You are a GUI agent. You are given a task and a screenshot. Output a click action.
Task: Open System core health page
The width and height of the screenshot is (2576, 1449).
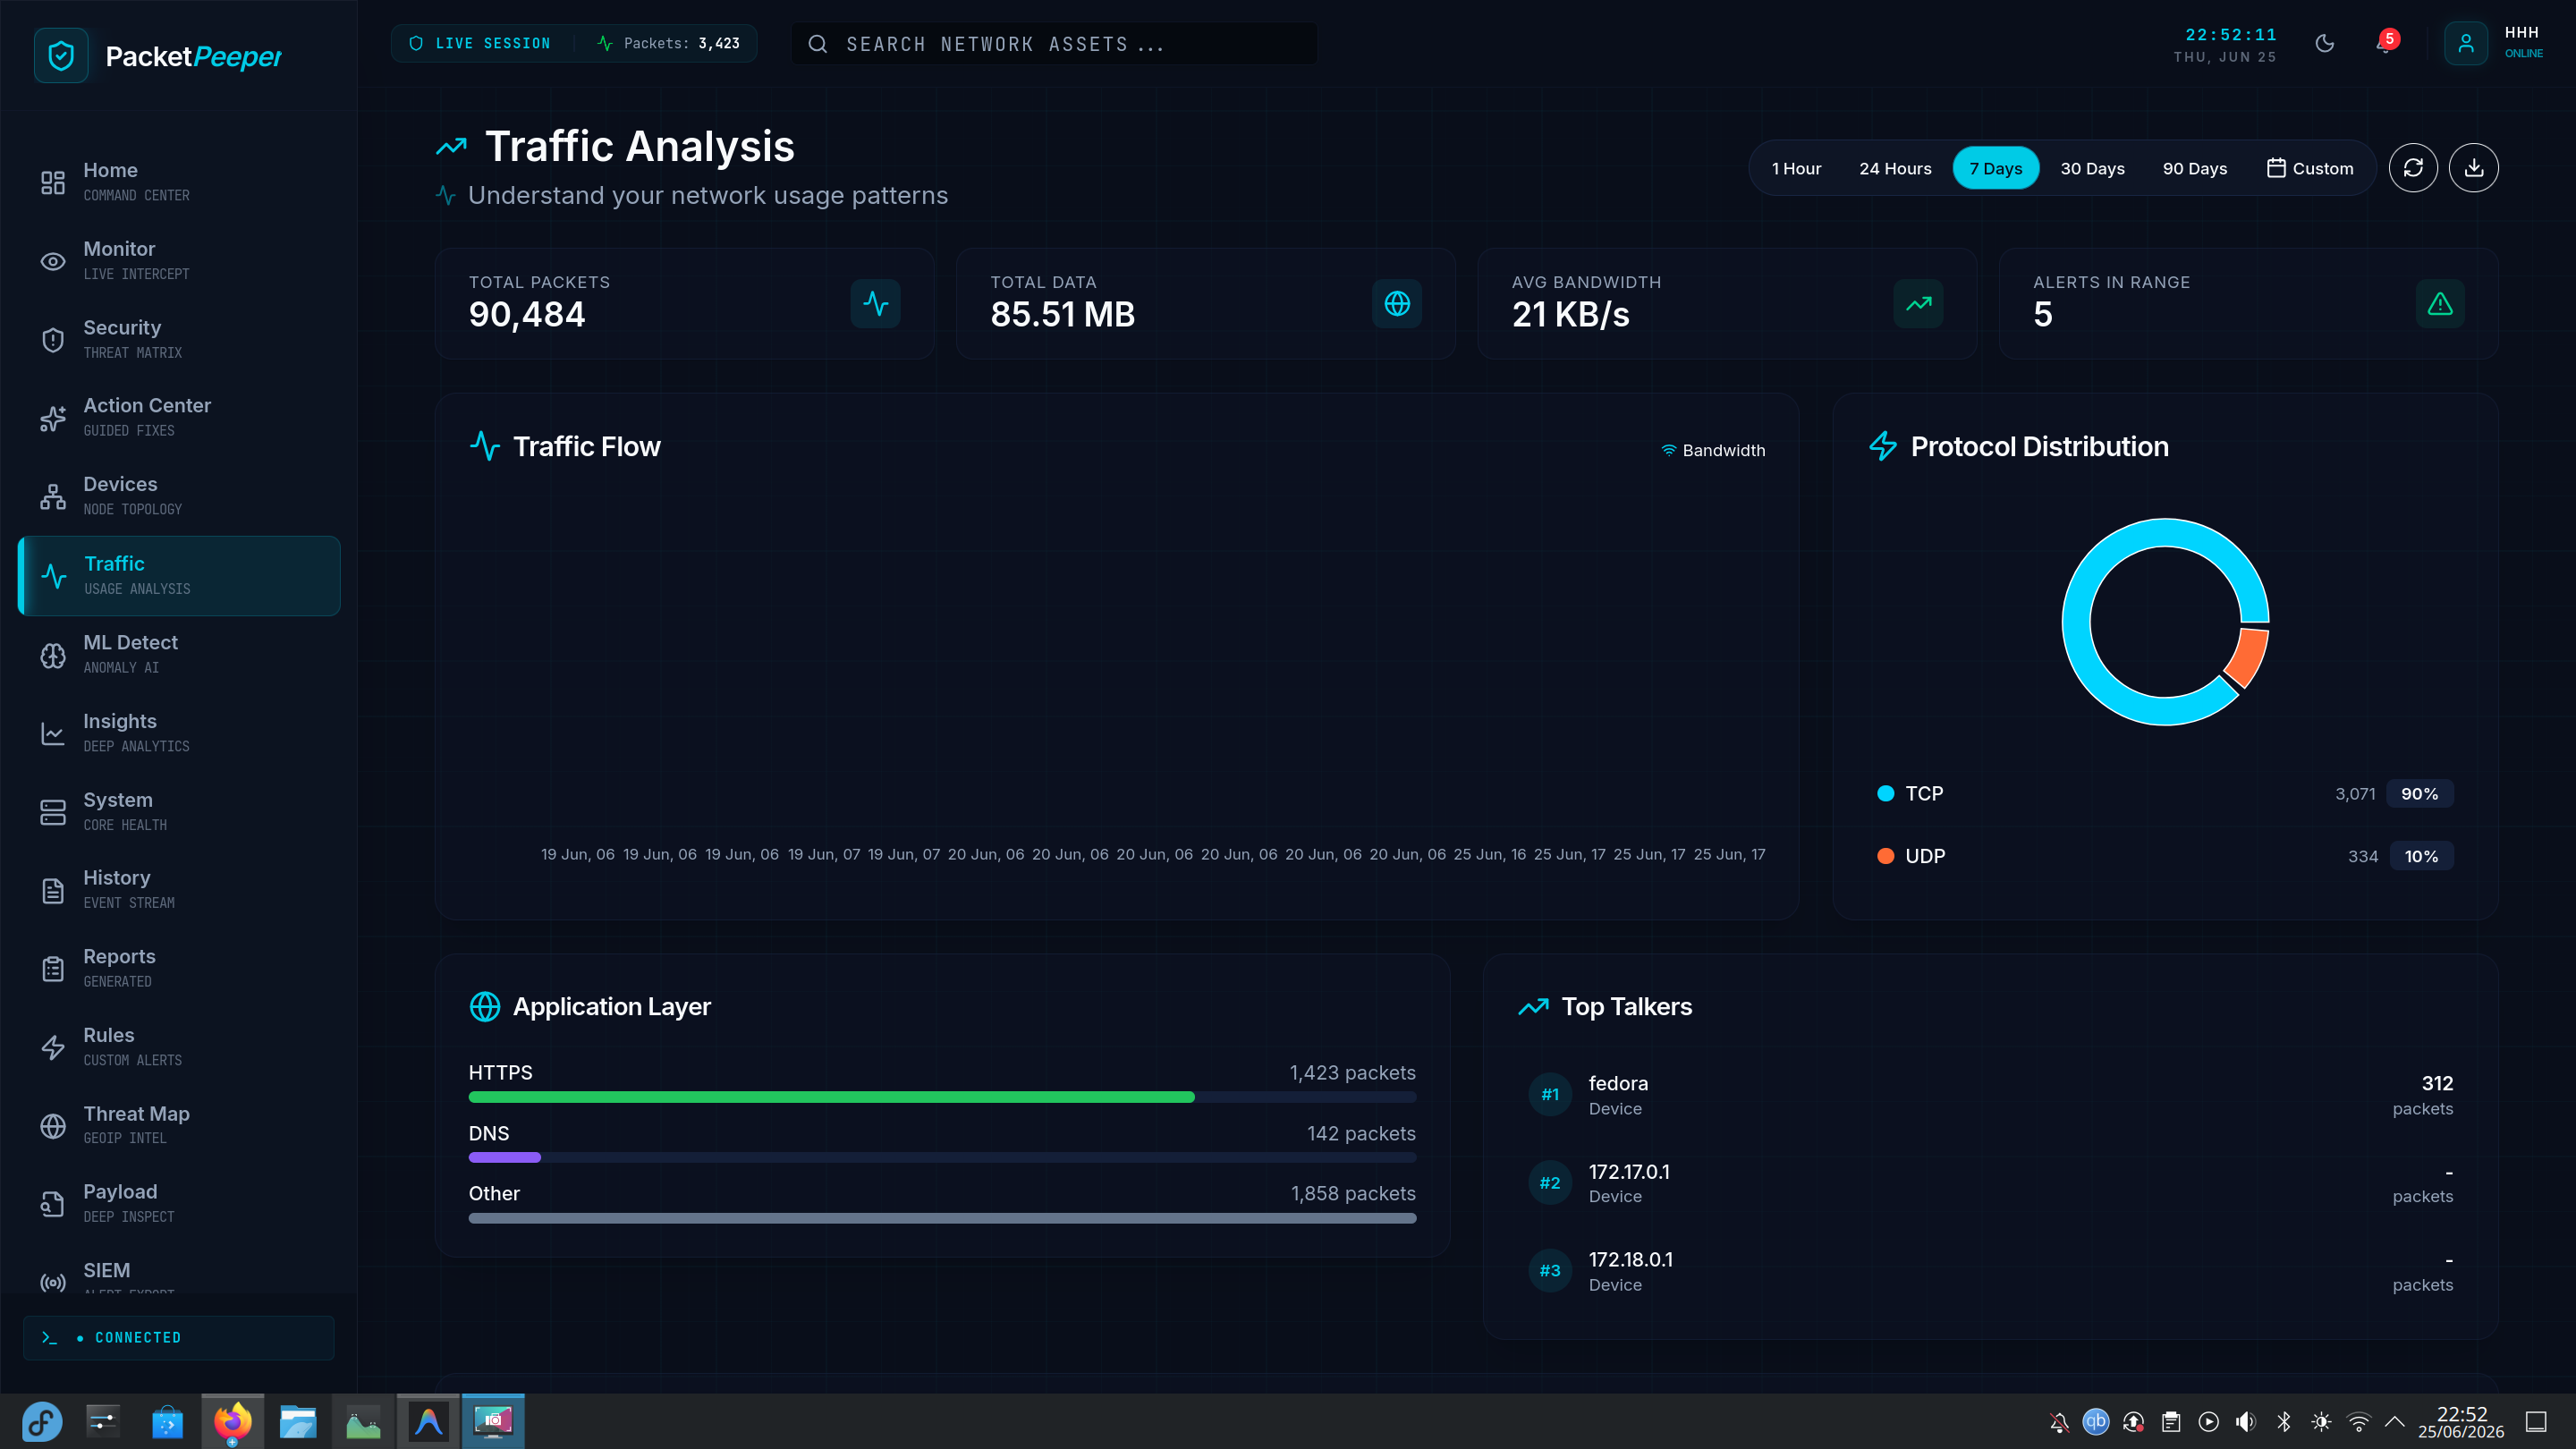coord(179,811)
